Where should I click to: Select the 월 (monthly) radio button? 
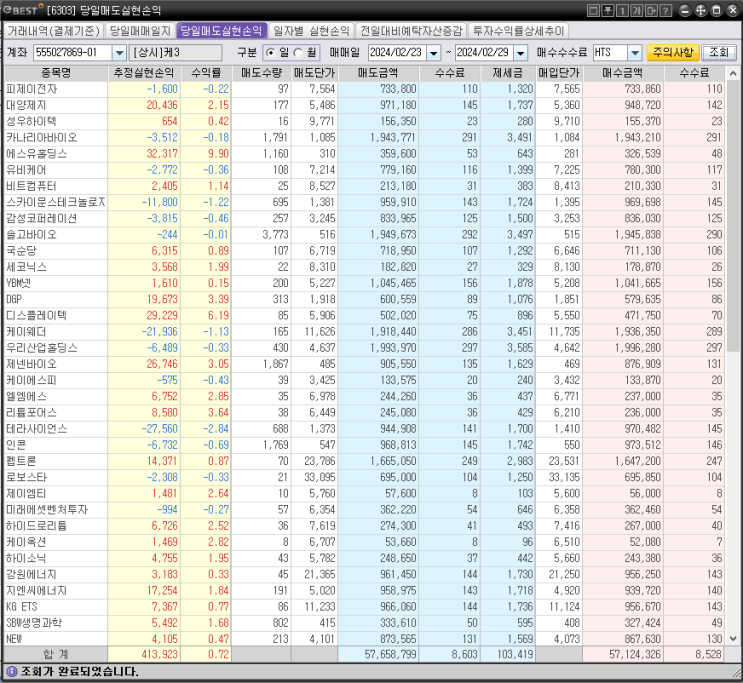point(298,53)
